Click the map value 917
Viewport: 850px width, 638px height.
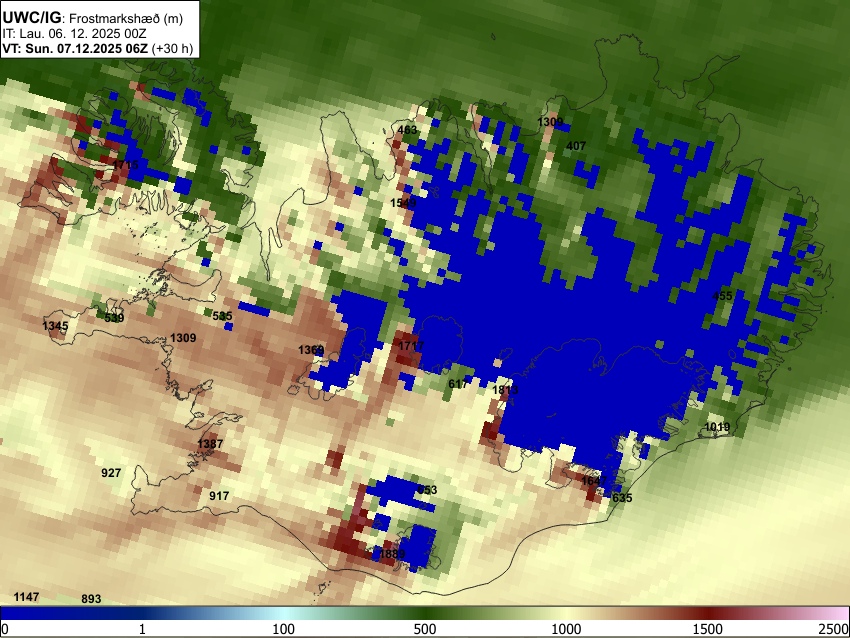(x=219, y=495)
